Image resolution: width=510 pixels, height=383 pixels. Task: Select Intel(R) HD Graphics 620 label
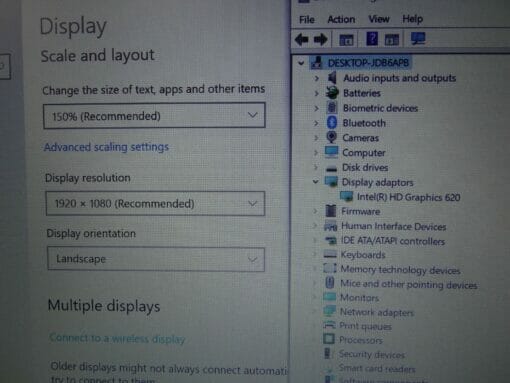coord(408,197)
